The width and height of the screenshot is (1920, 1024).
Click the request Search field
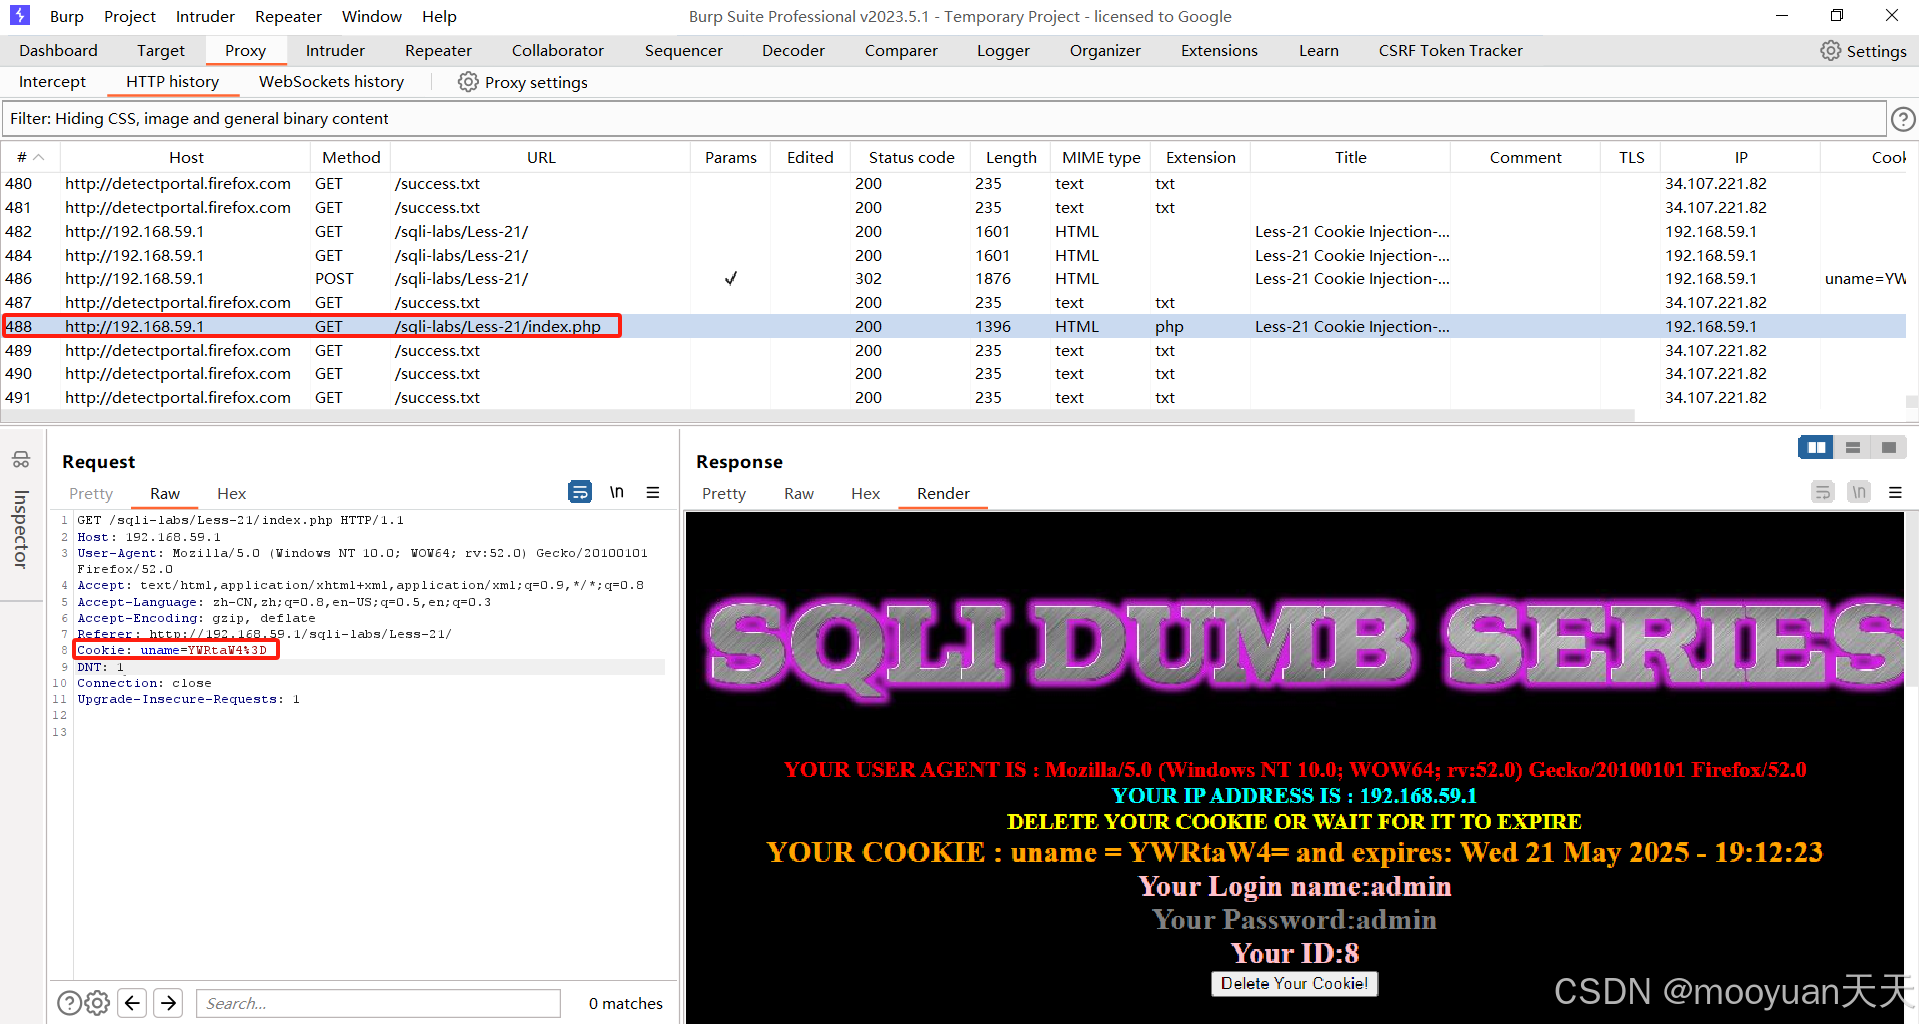(378, 1003)
